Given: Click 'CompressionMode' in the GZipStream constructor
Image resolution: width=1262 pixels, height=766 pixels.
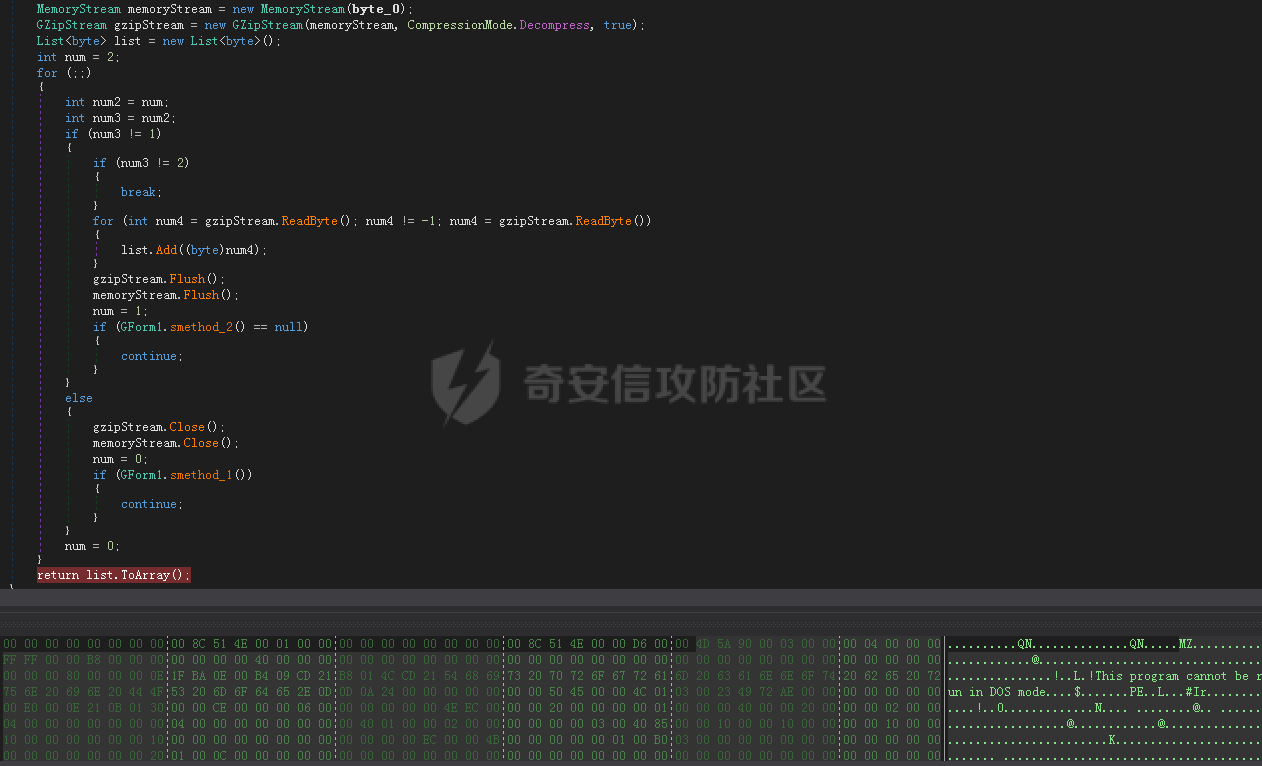Looking at the screenshot, I should pos(460,24).
